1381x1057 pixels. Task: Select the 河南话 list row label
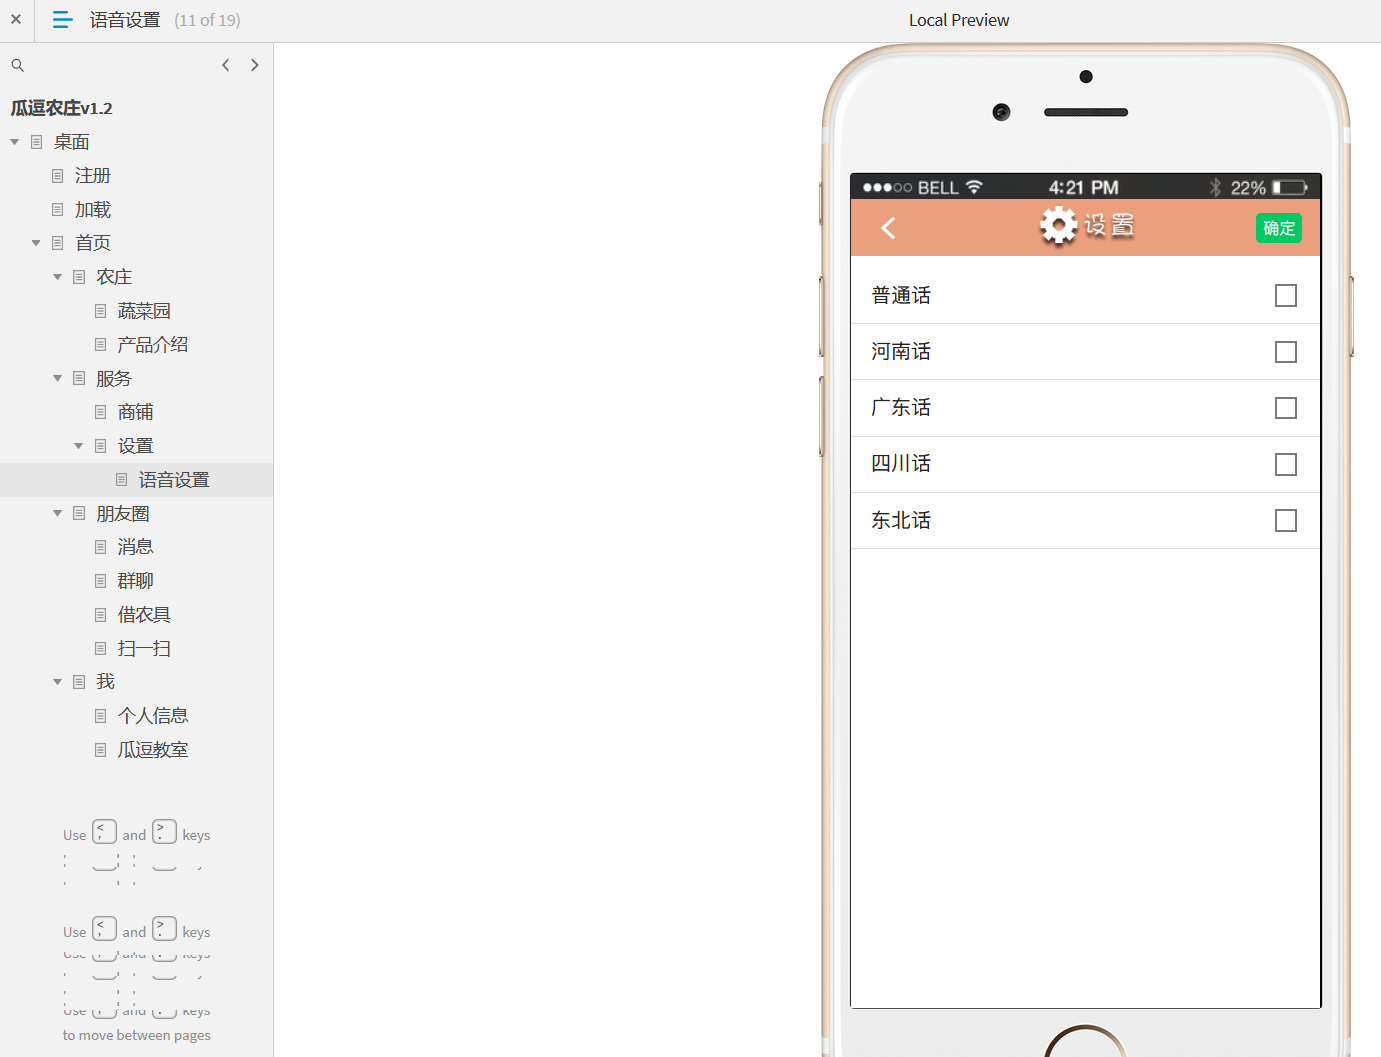point(901,352)
